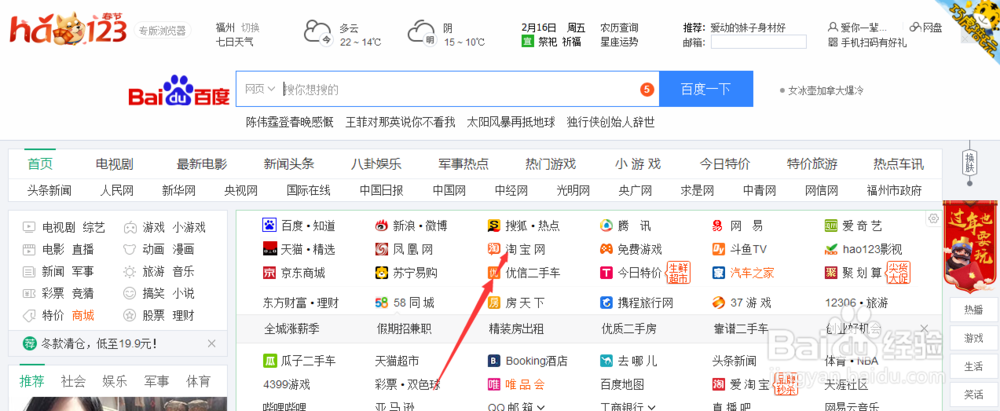Open the 37游戏 icon
The width and height of the screenshot is (1000, 411).
pos(718,303)
